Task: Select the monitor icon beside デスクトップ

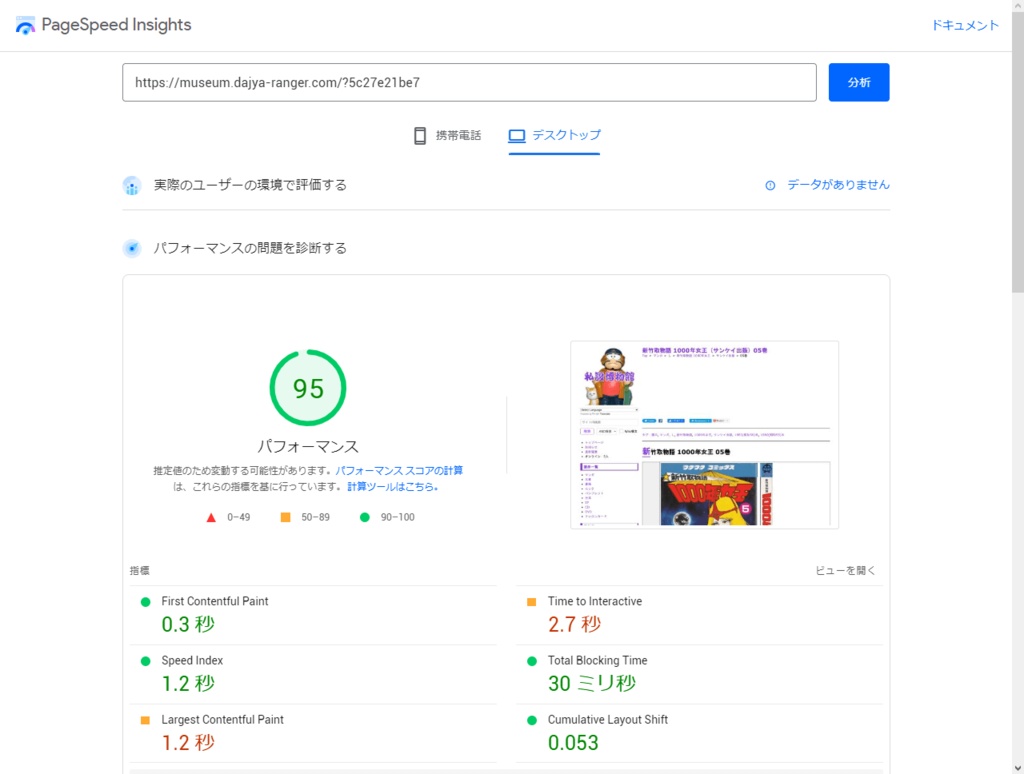Action: tap(516, 135)
